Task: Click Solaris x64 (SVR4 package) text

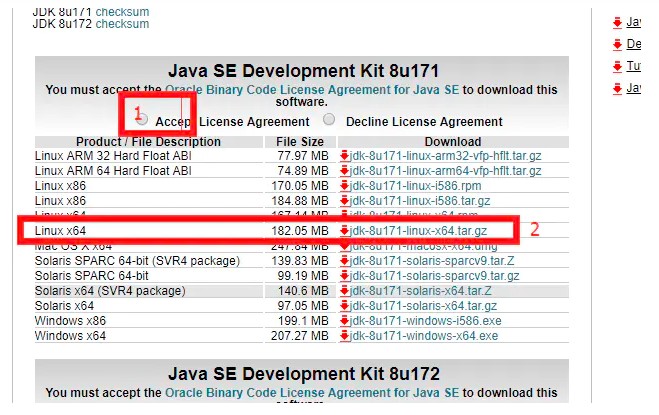Action: [x=110, y=291]
